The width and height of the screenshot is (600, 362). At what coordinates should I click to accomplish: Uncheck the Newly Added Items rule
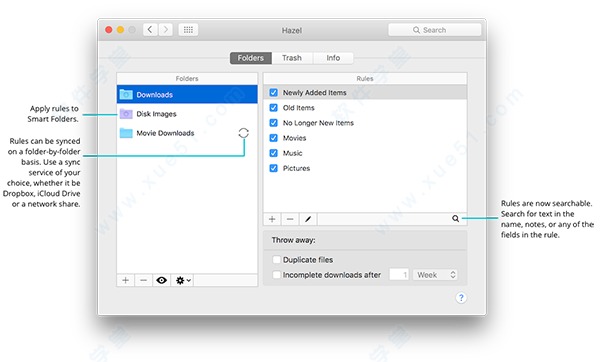point(274,93)
